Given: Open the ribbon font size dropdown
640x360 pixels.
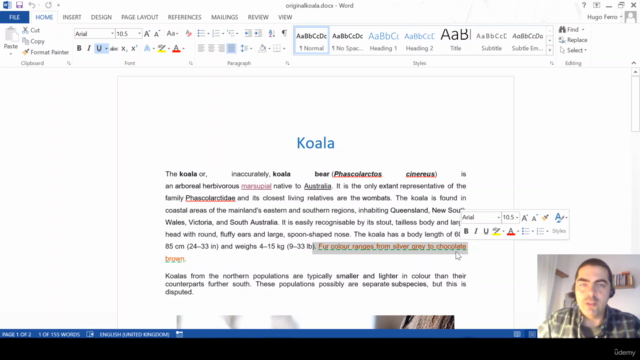Looking at the screenshot, I should tap(139, 34).
